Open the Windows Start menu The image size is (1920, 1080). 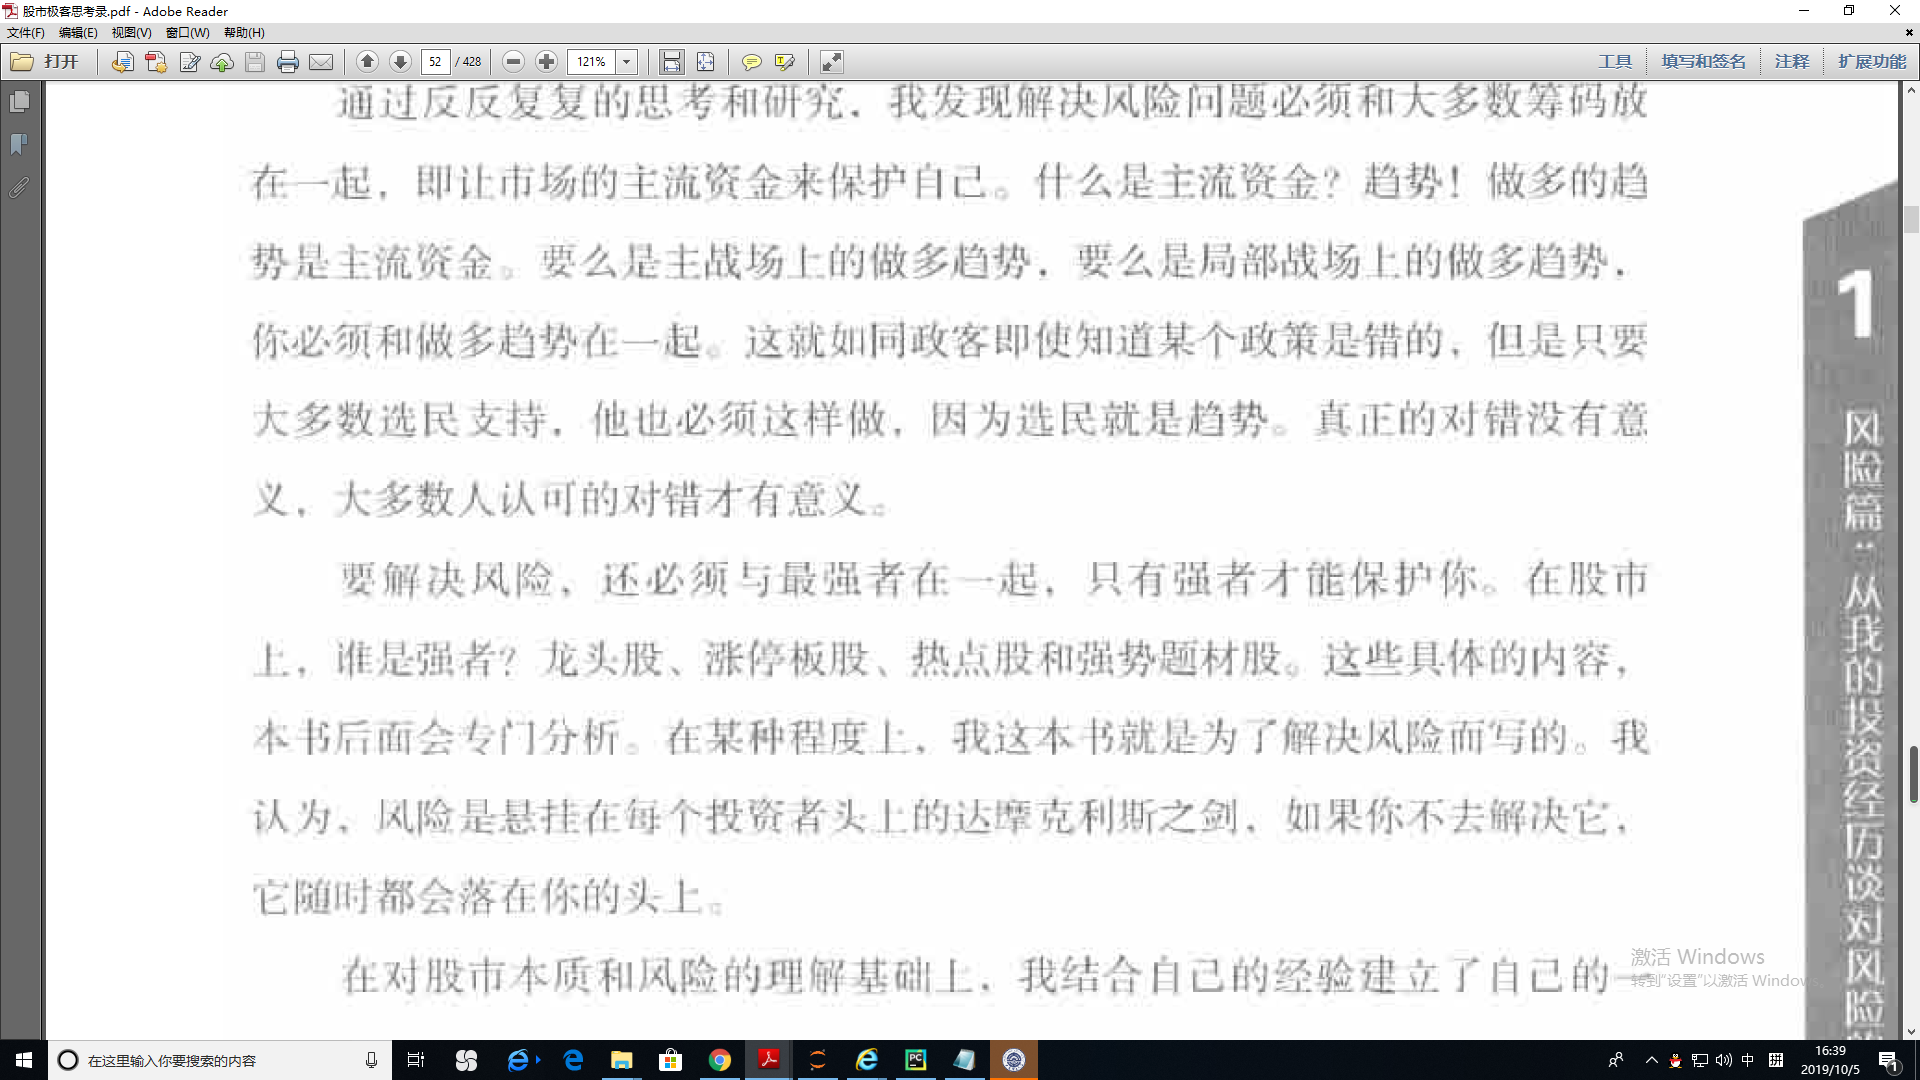pyautogui.click(x=24, y=1060)
